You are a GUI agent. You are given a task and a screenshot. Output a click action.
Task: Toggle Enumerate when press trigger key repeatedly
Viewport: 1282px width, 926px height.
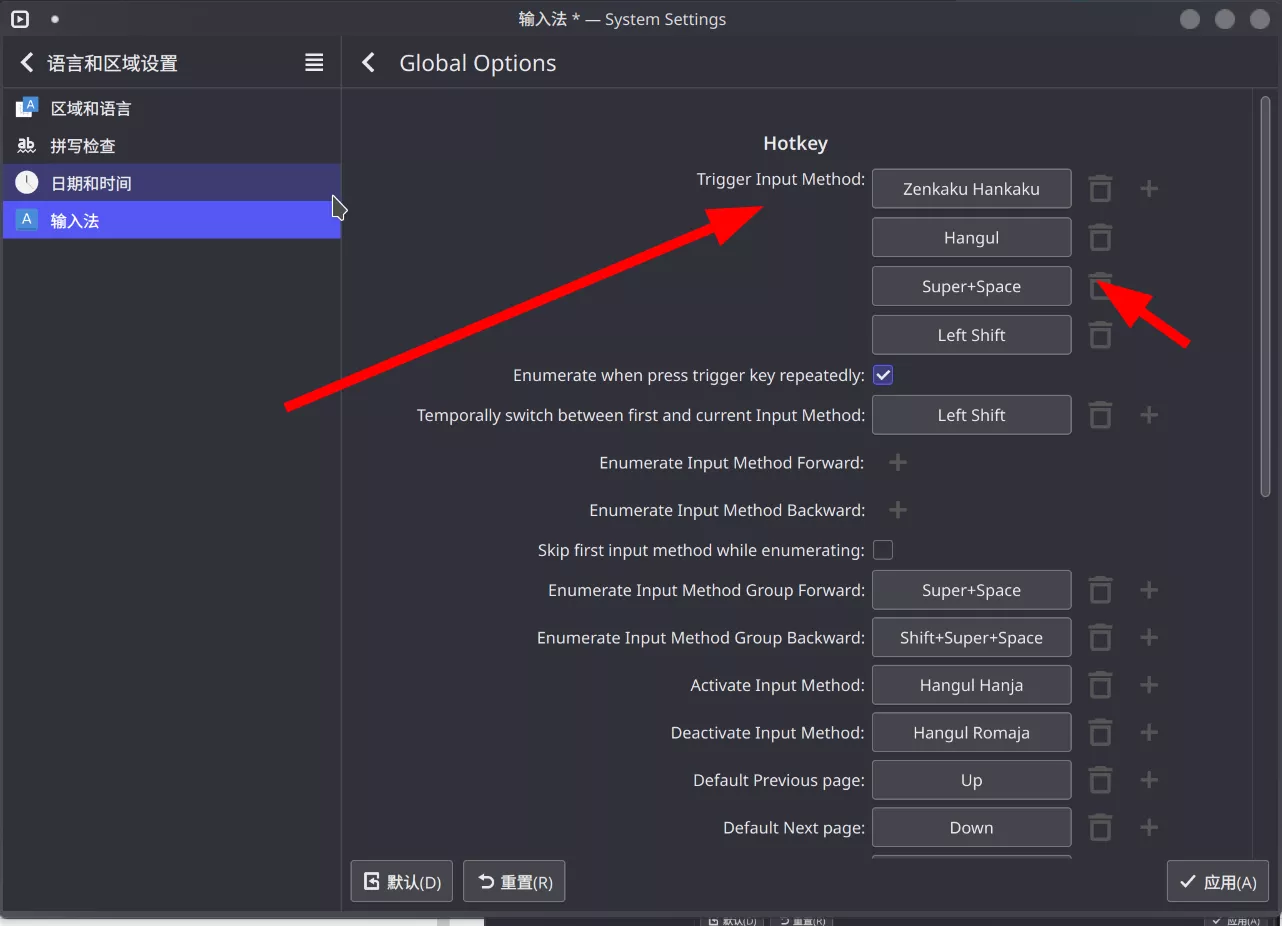click(x=883, y=376)
